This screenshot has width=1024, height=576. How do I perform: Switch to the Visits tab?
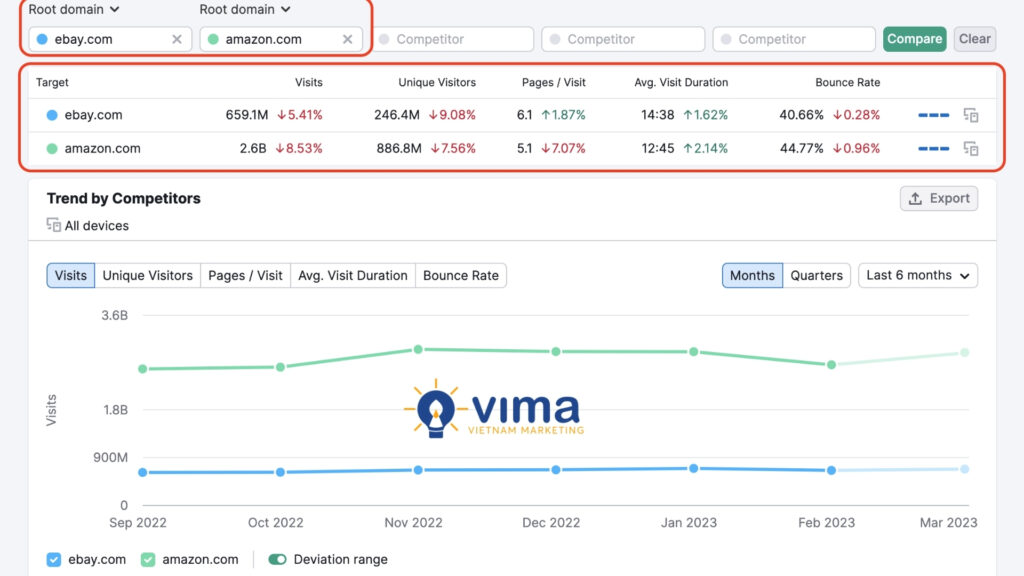point(71,276)
